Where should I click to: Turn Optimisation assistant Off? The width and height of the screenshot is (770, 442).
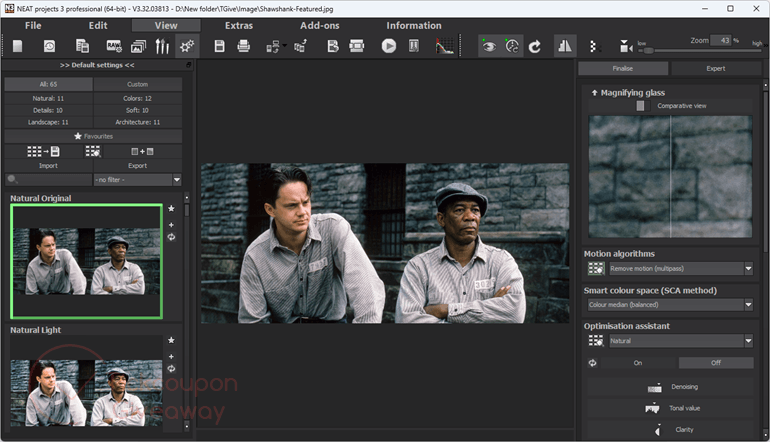[716, 363]
